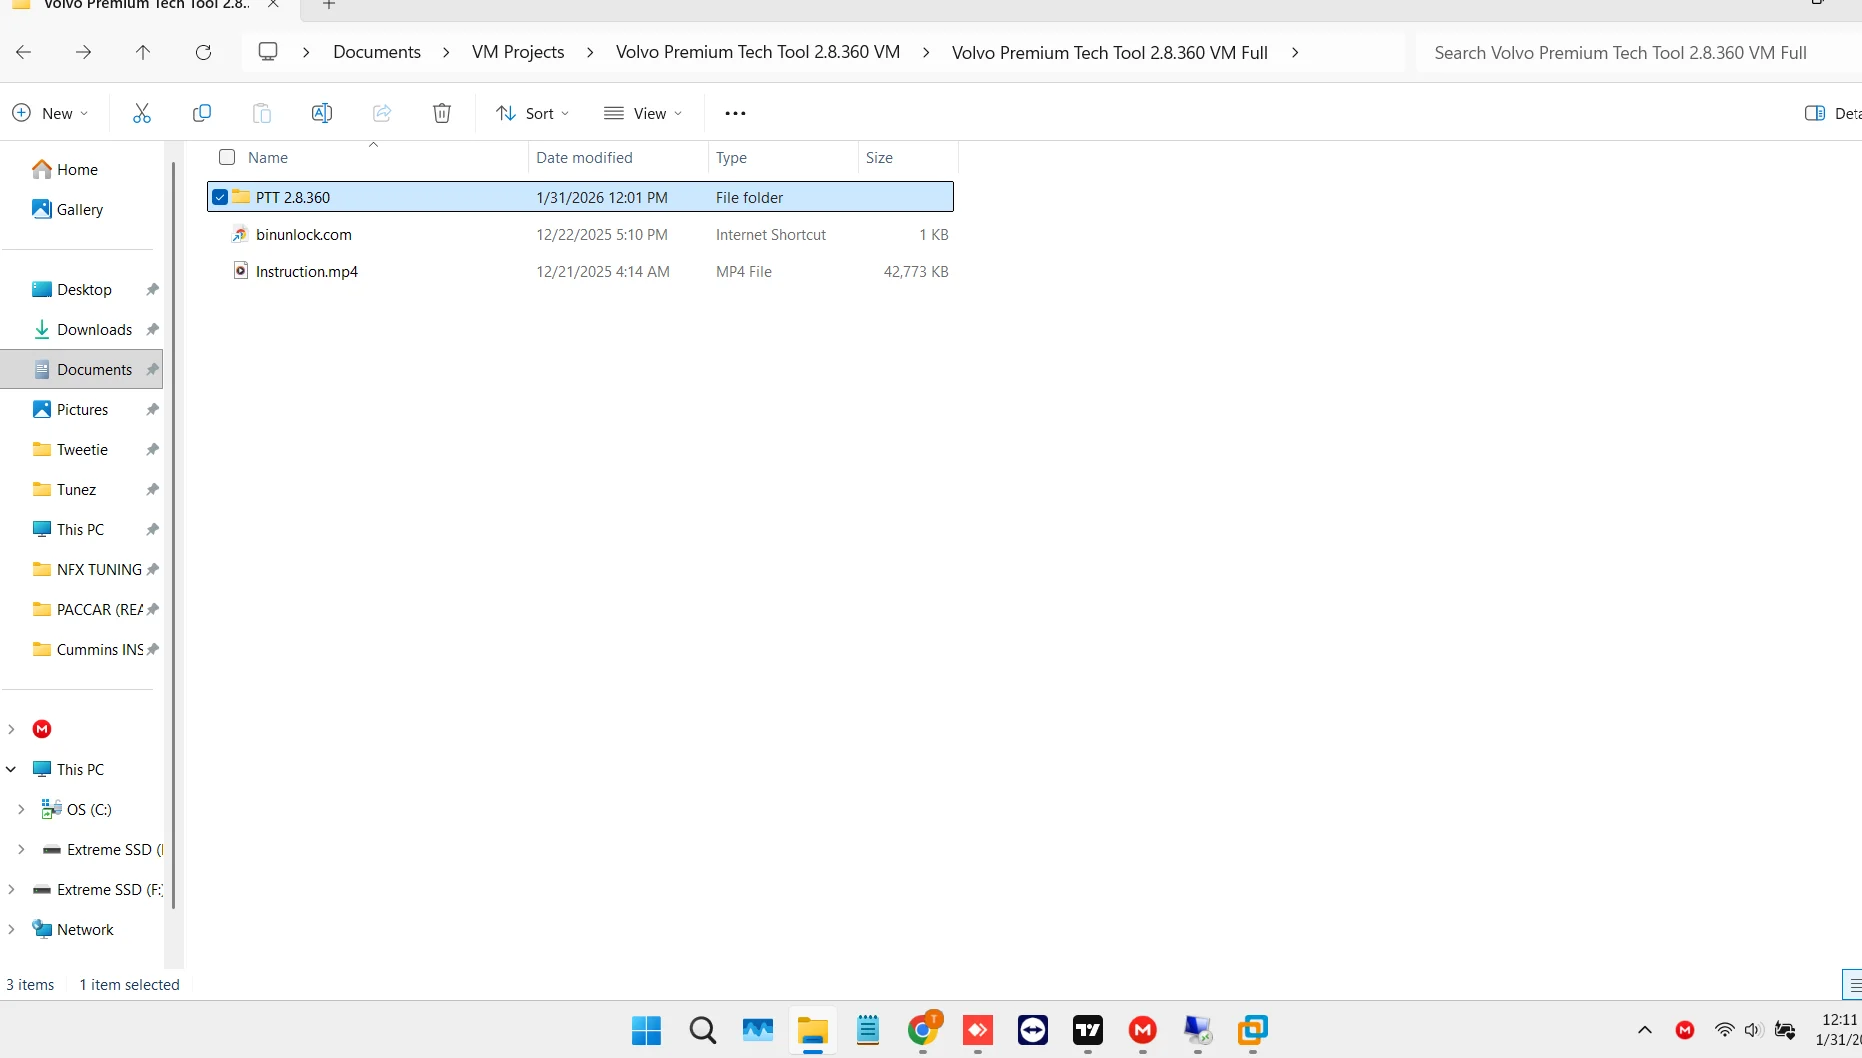Go back with the navigation arrow
The image size is (1862, 1058).
23,52
